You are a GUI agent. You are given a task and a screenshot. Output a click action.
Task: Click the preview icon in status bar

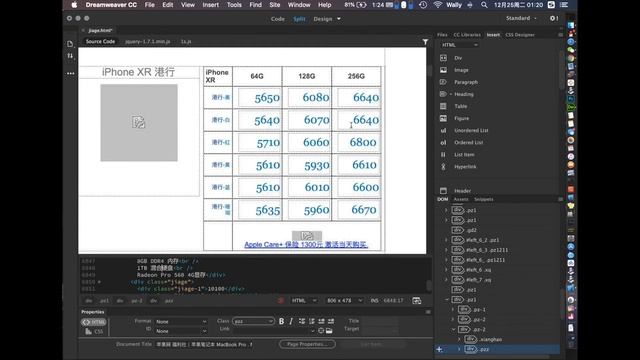416,301
